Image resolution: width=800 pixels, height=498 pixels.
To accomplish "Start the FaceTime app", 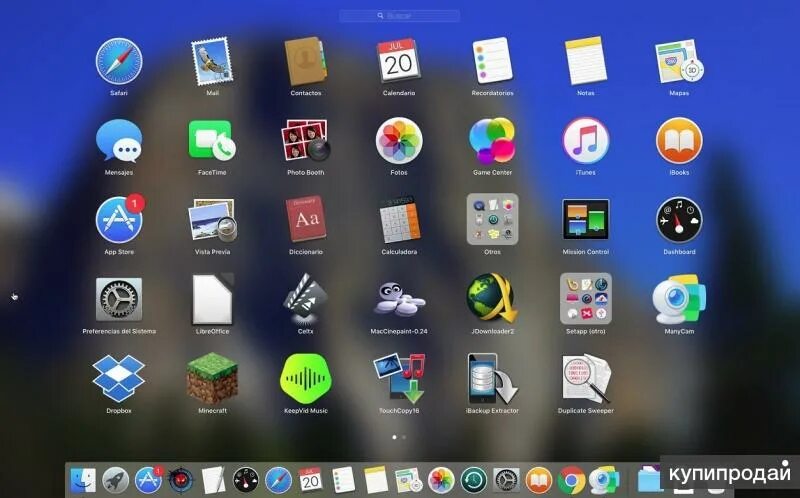I will tap(212, 140).
